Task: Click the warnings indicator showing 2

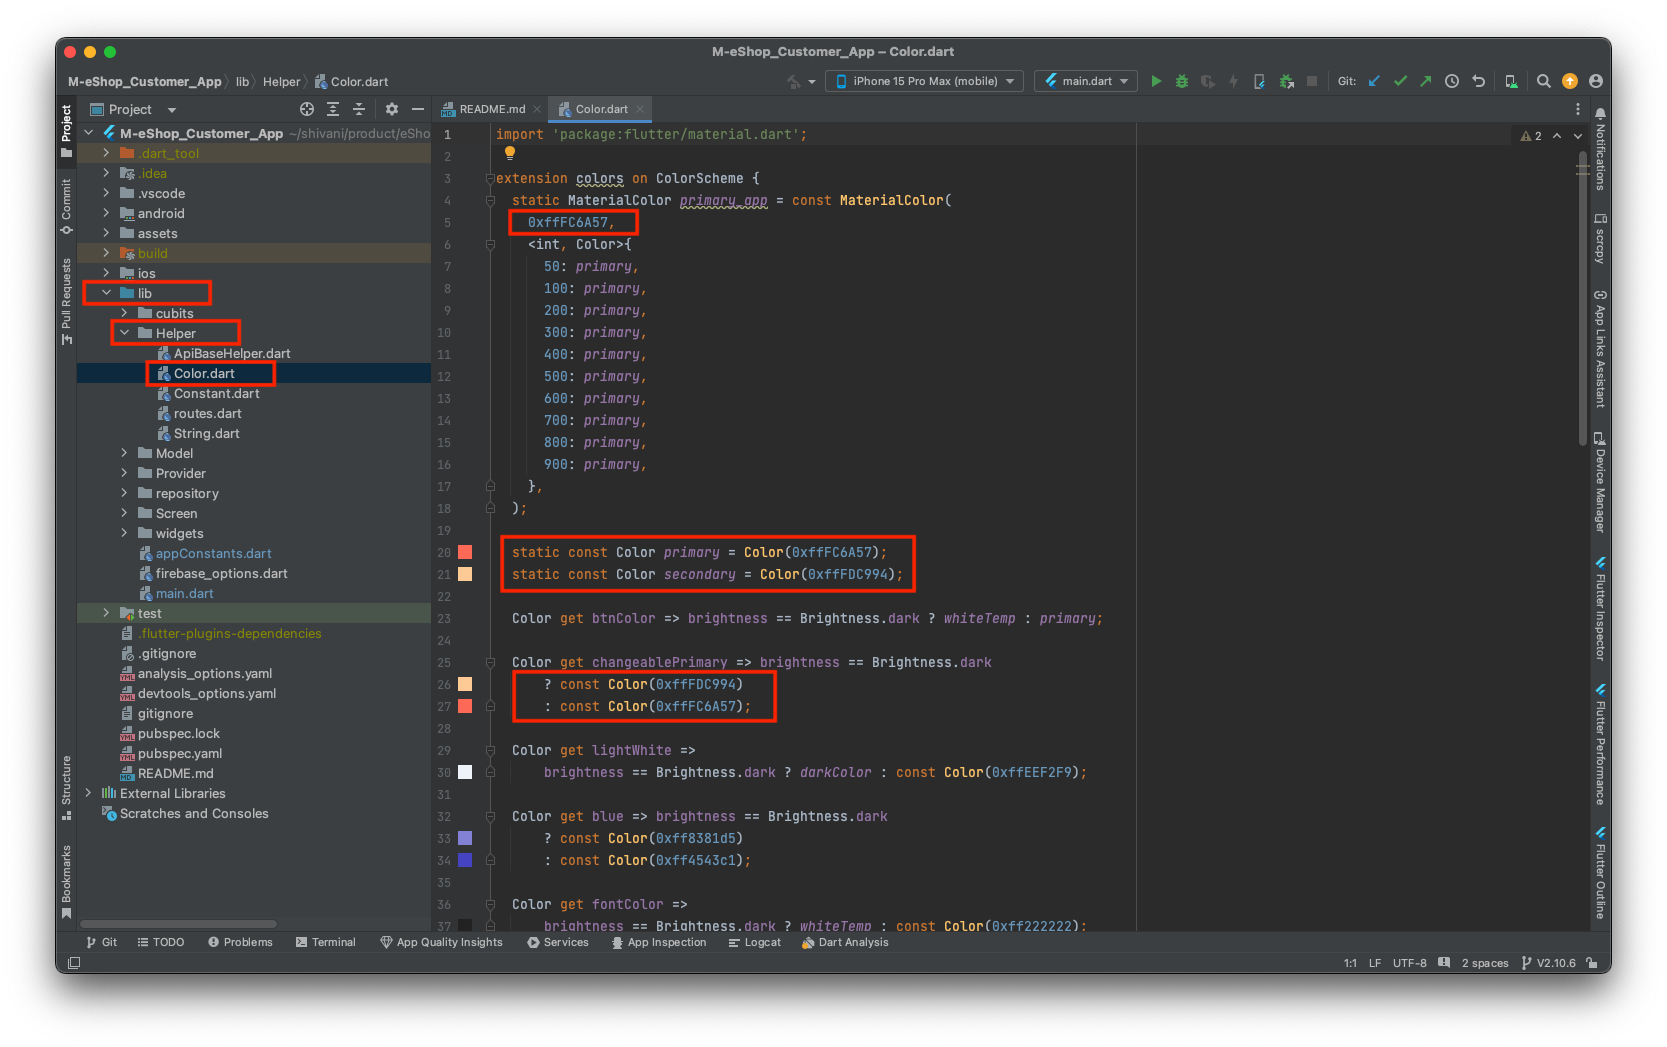Action: [x=1531, y=136]
